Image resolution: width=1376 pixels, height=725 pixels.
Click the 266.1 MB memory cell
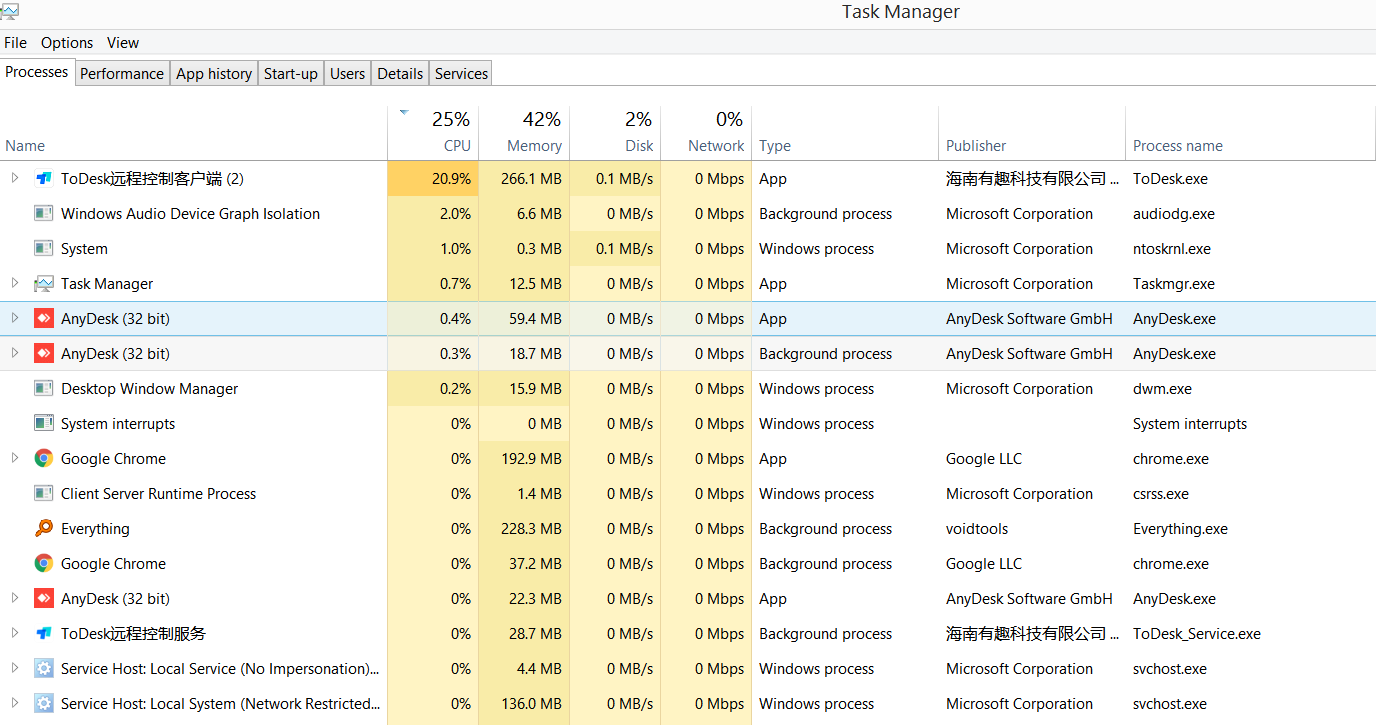point(524,179)
